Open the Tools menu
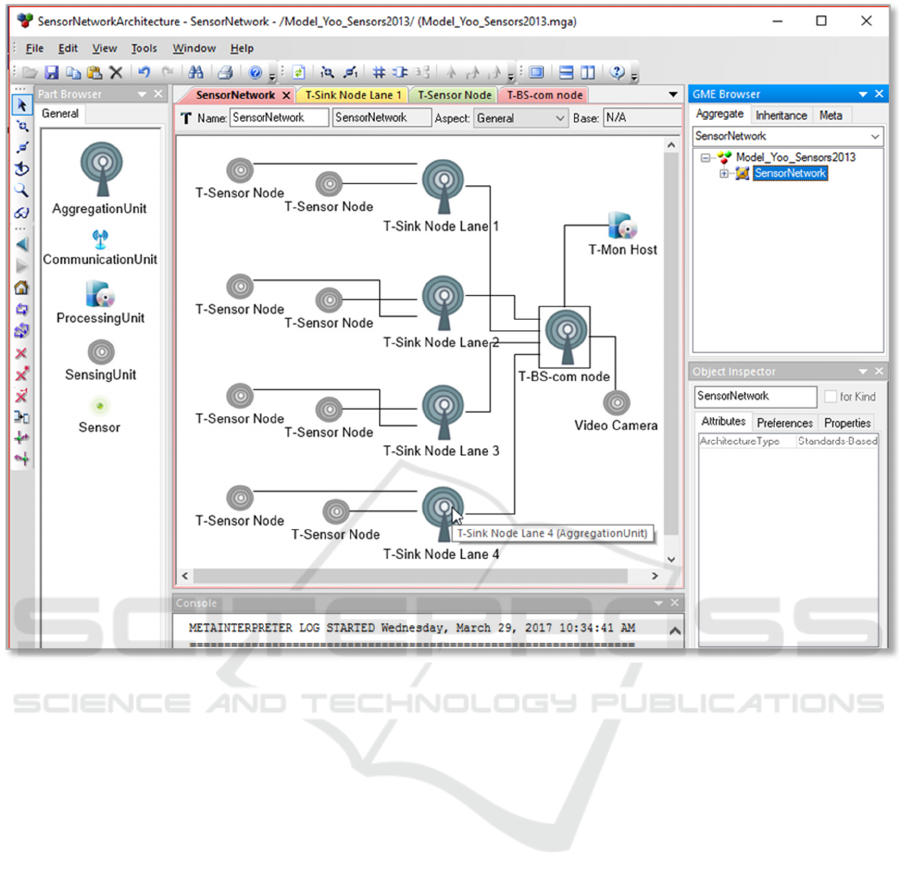 (x=144, y=48)
